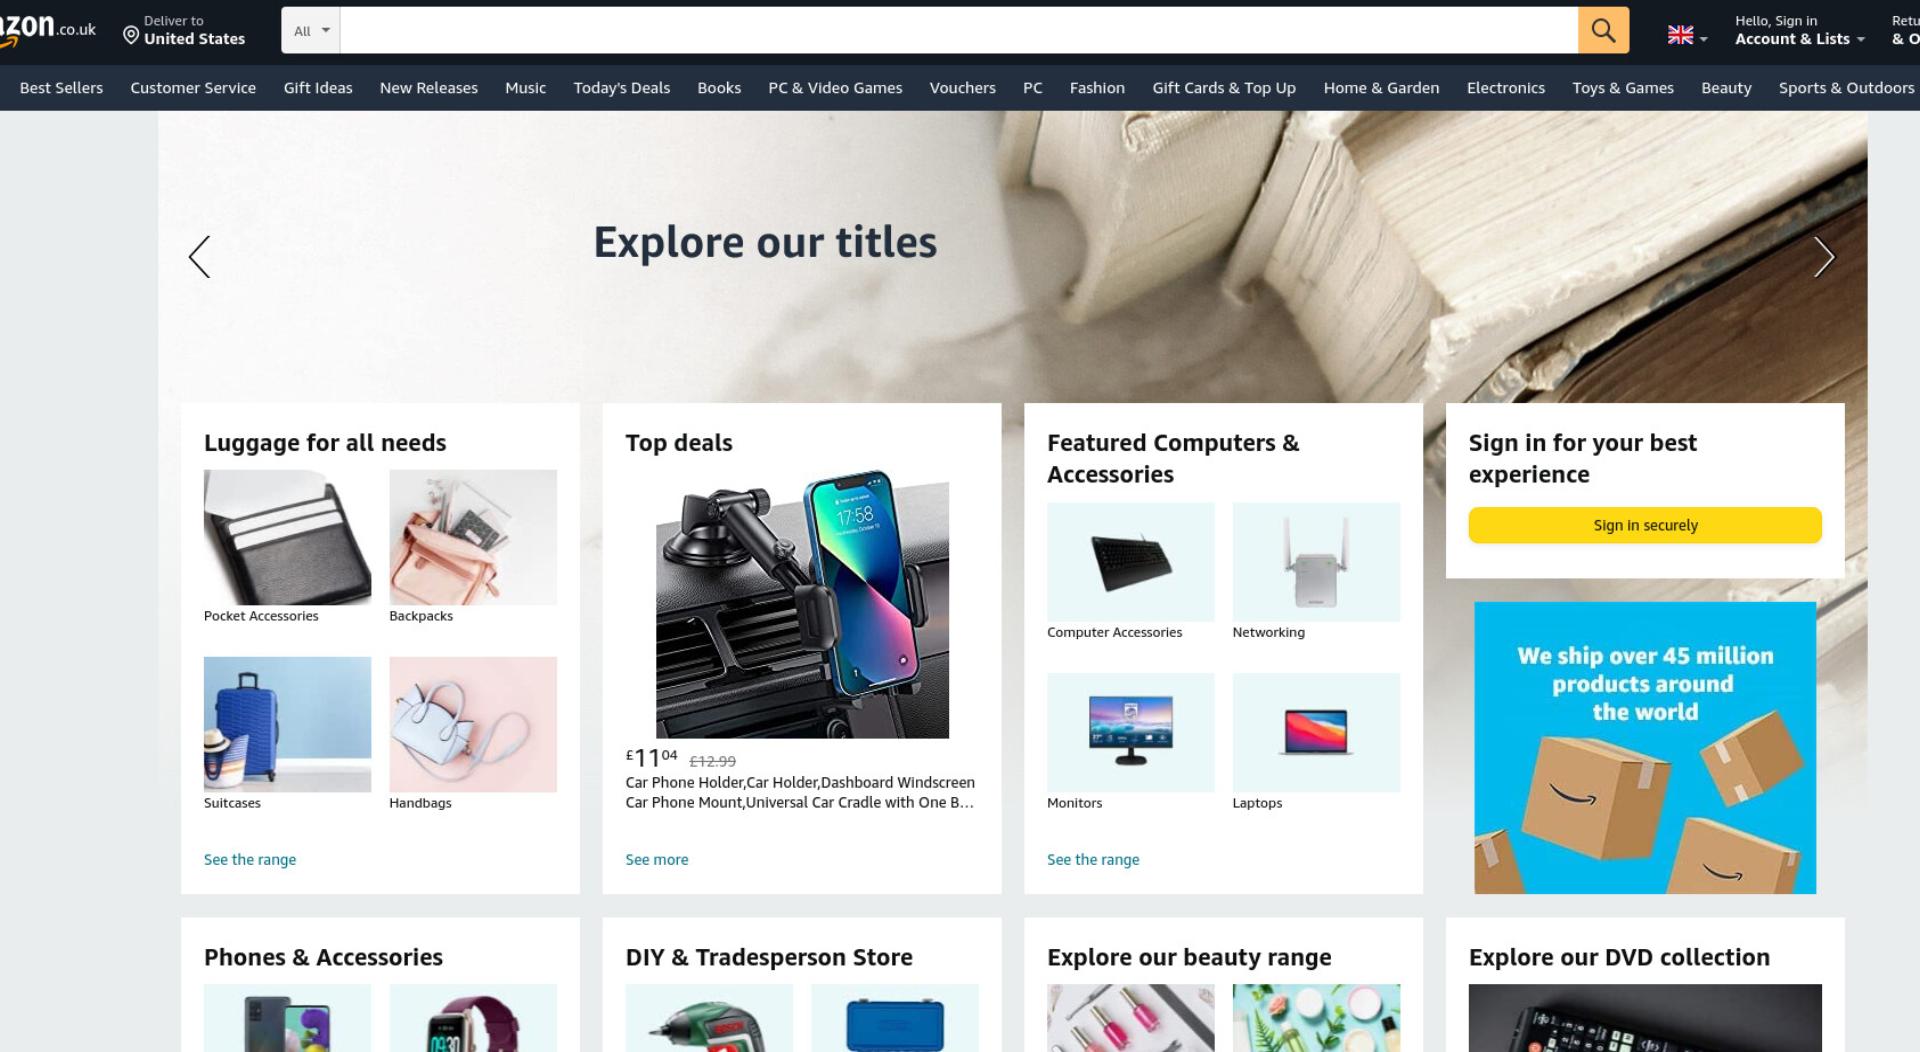Open Today's Deals in navigation bar
Viewport: 1920px width, 1052px height.
[622, 88]
